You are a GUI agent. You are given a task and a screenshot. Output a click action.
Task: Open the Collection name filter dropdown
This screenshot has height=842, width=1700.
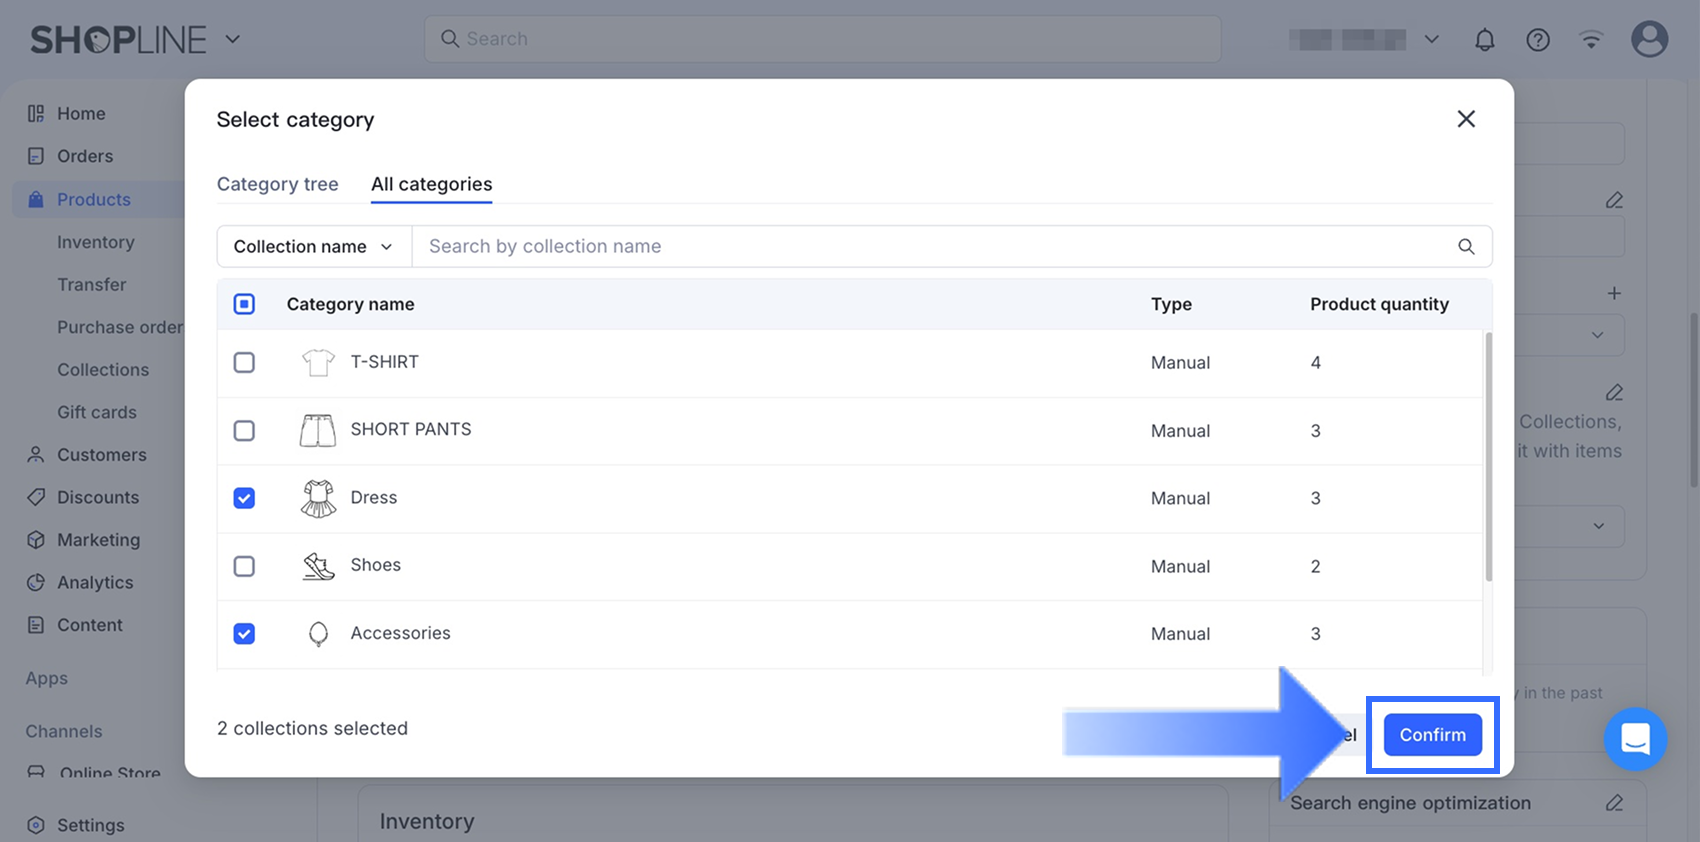tap(313, 247)
